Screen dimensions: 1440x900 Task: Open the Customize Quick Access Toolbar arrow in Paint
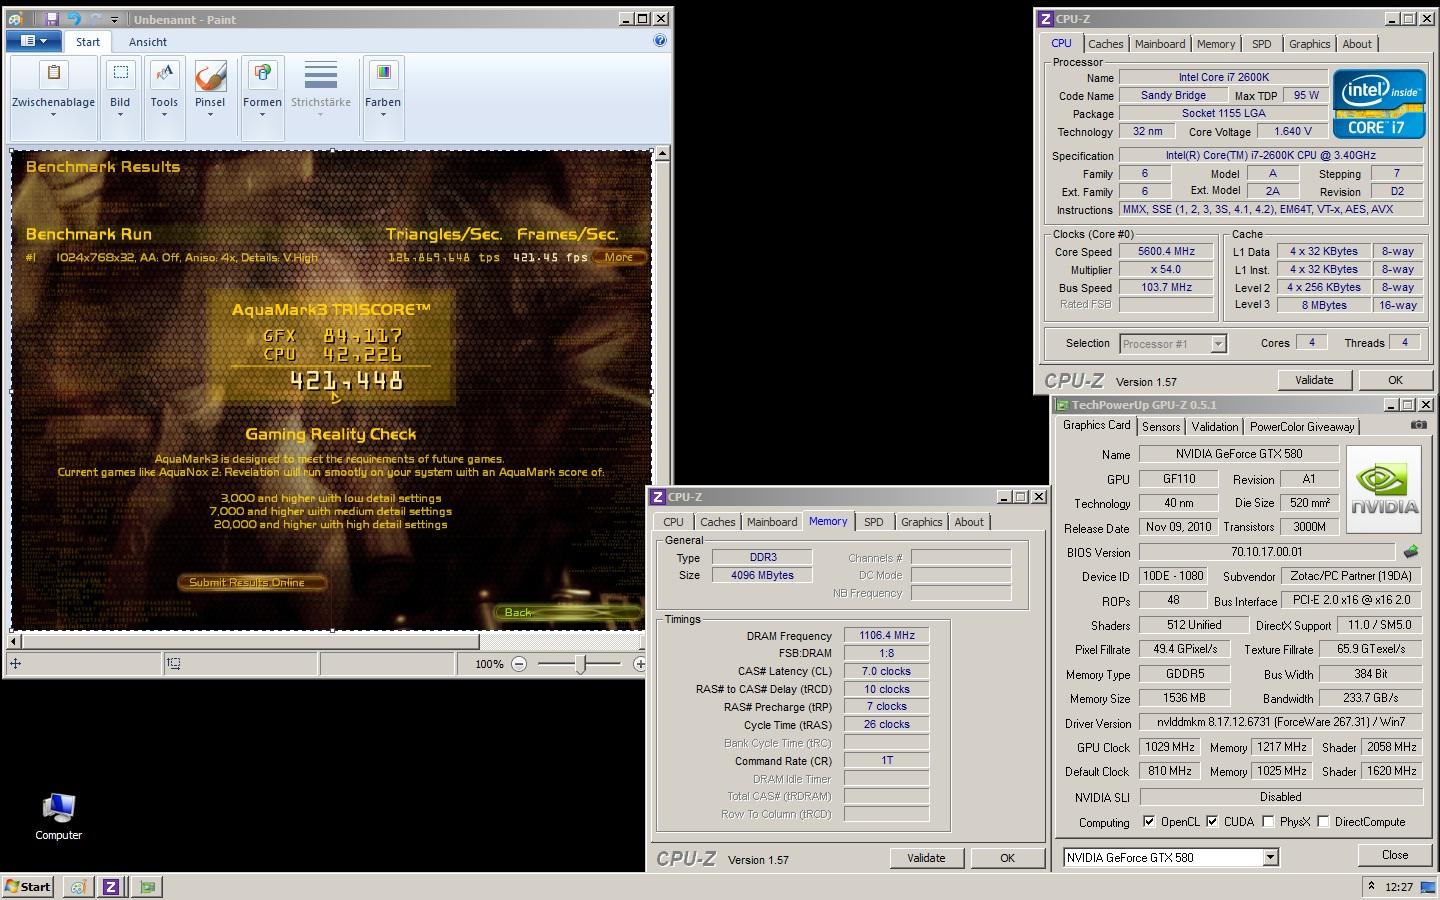114,19
